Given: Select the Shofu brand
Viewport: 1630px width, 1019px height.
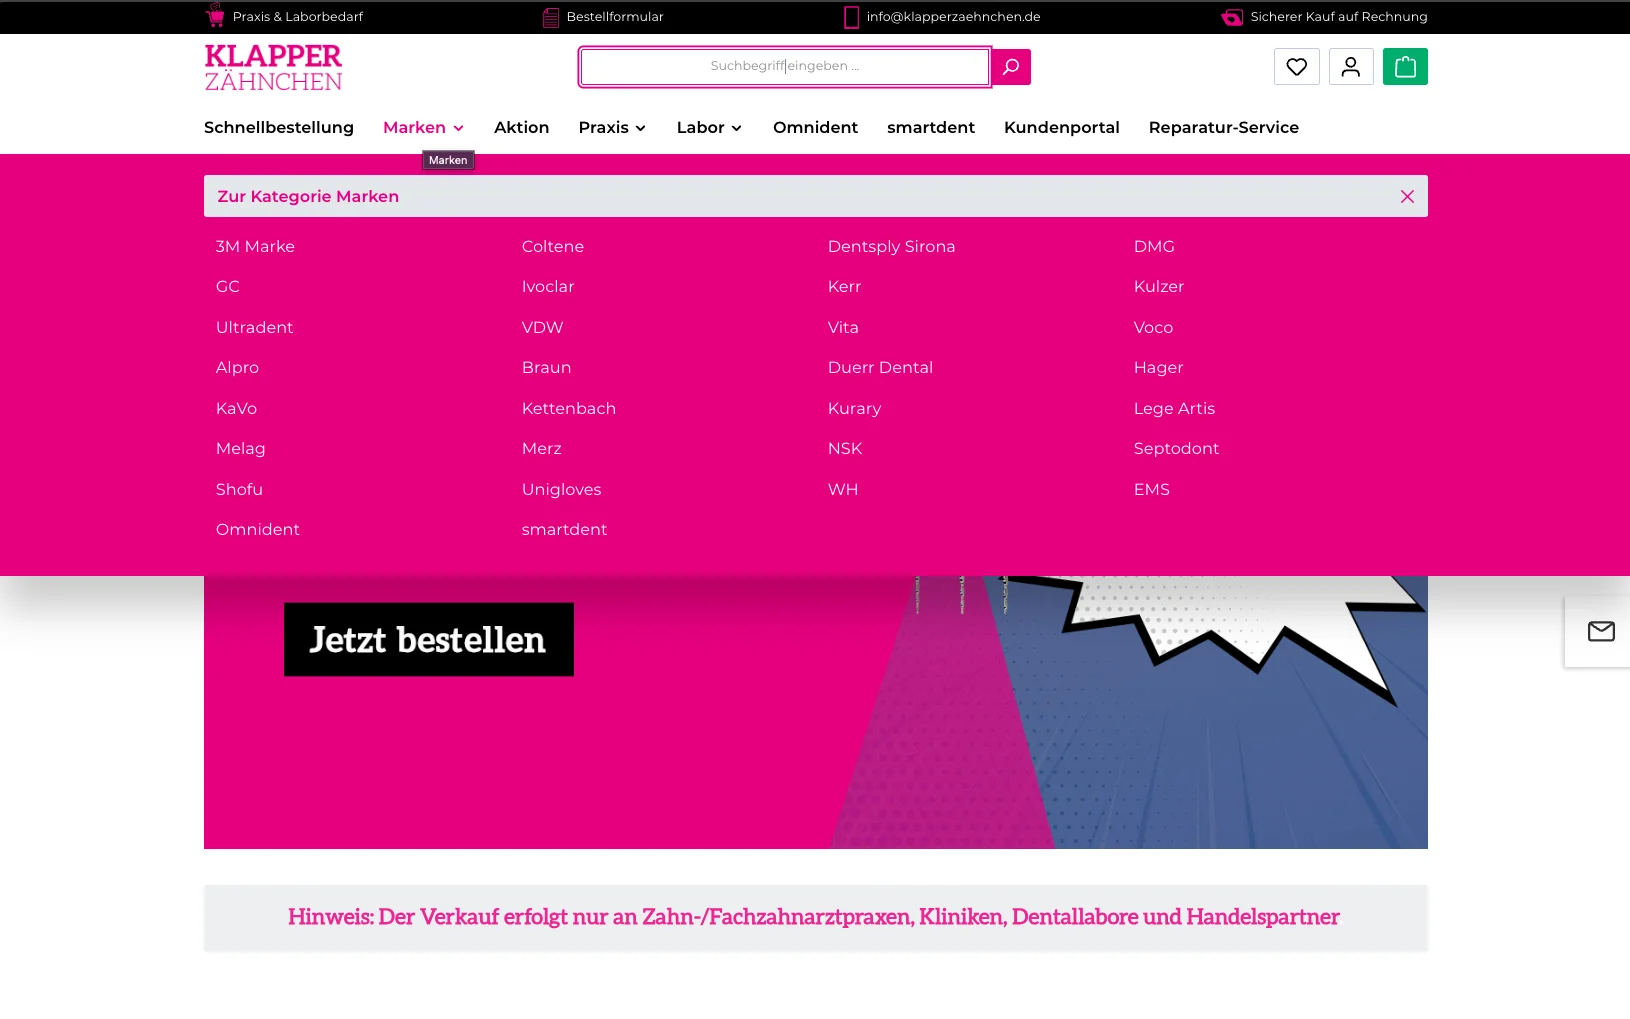Looking at the screenshot, I should click(x=239, y=489).
